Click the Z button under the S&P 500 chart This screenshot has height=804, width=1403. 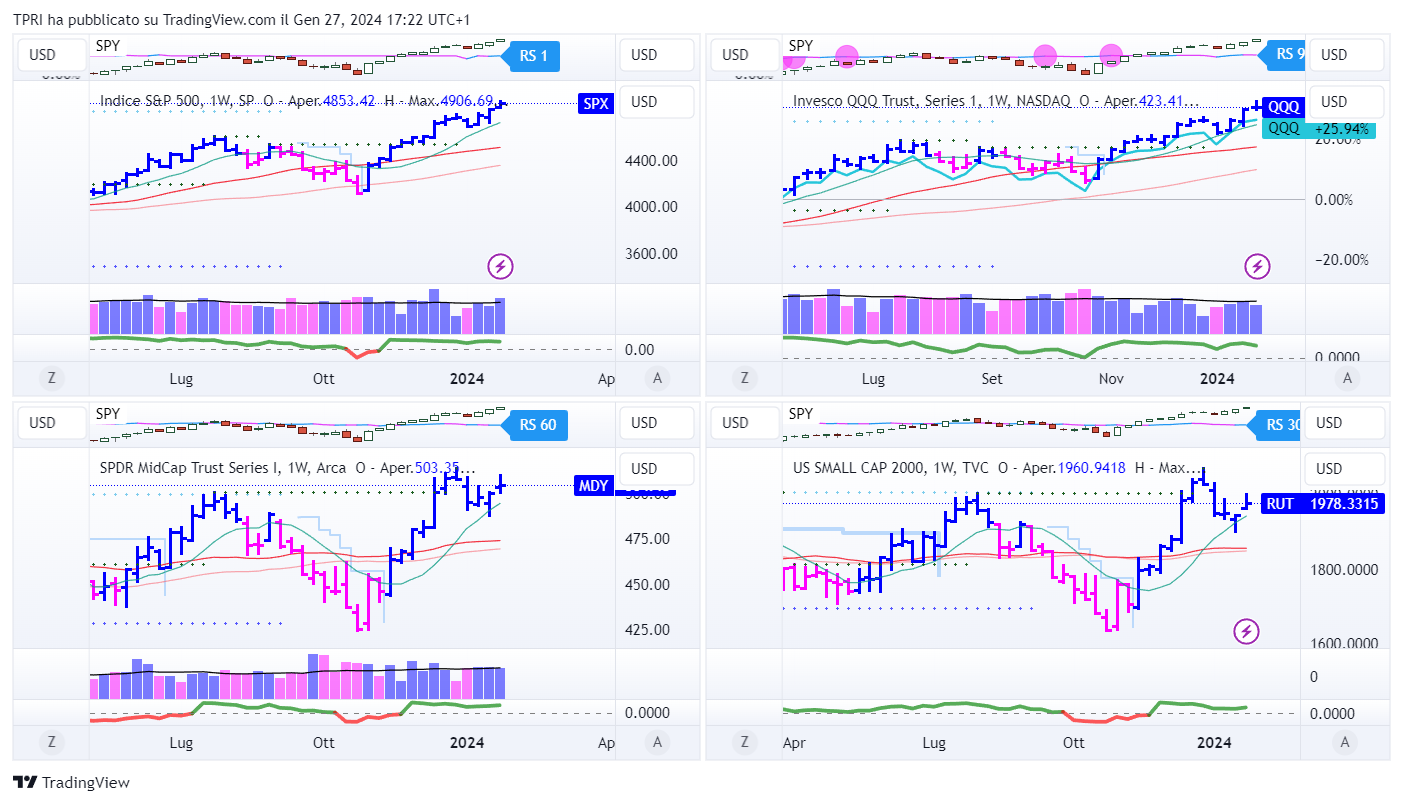point(48,378)
